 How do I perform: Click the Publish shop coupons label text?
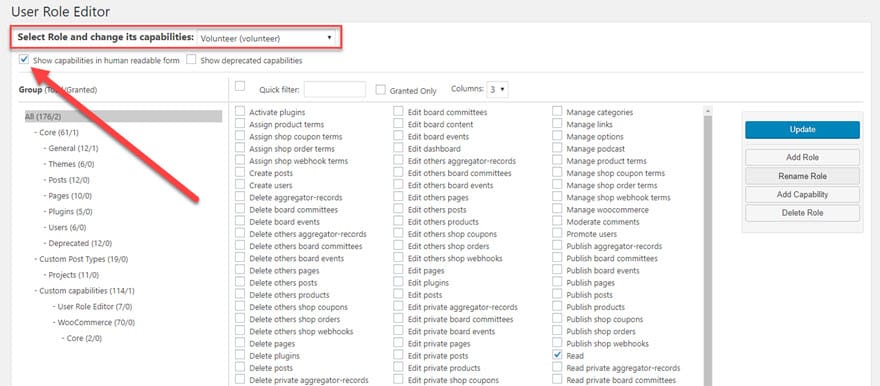(604, 319)
